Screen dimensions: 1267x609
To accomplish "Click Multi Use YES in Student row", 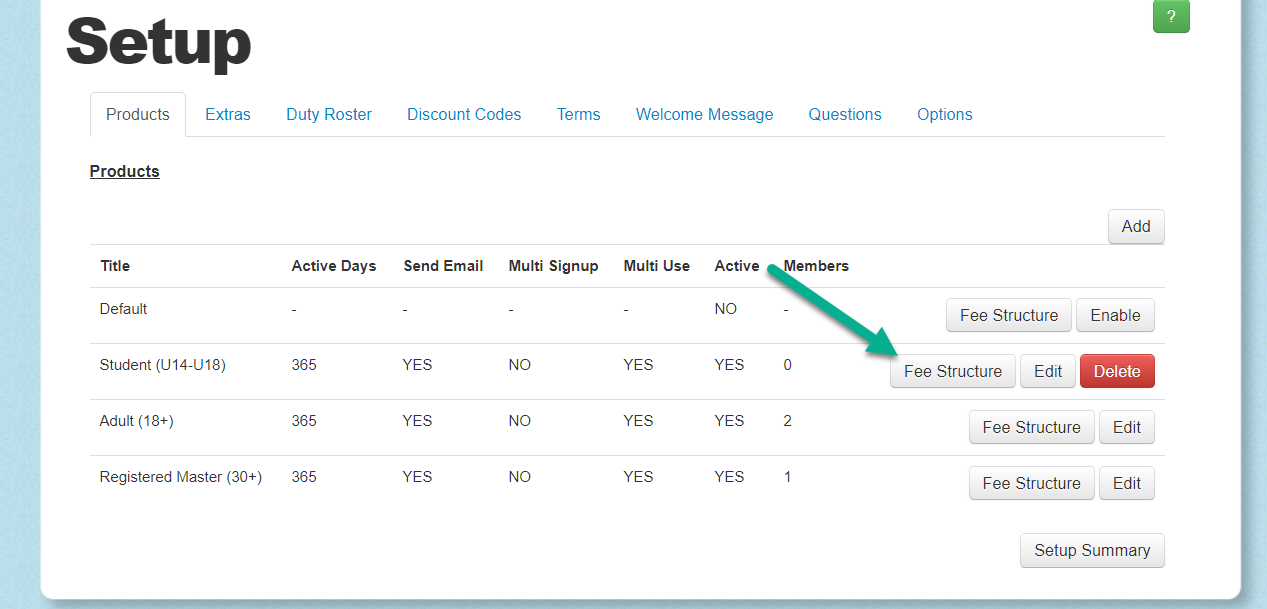I will coord(639,365).
